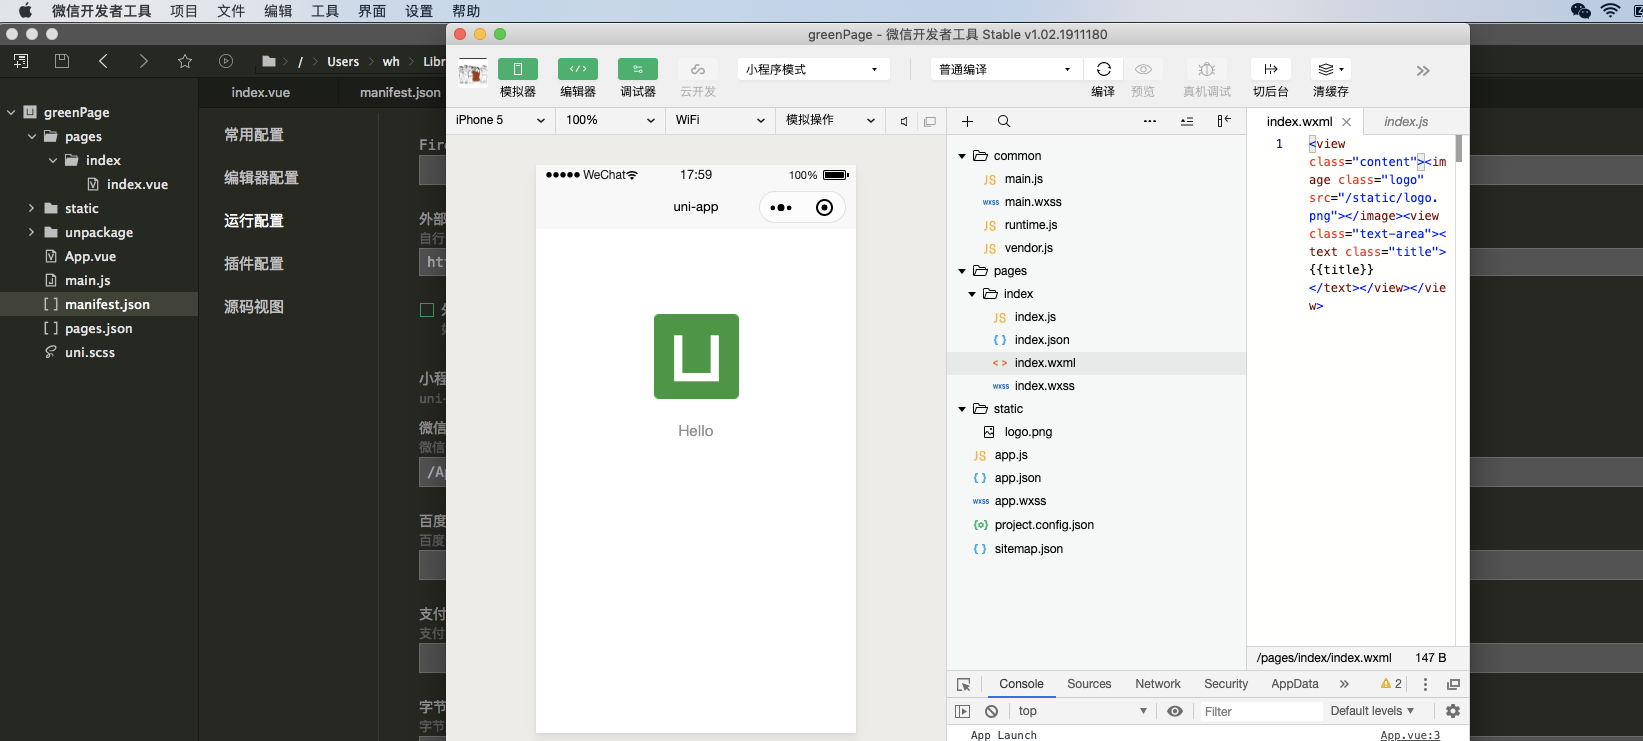Click the console Filter input field
This screenshot has width=1643, height=741.
click(1260, 711)
